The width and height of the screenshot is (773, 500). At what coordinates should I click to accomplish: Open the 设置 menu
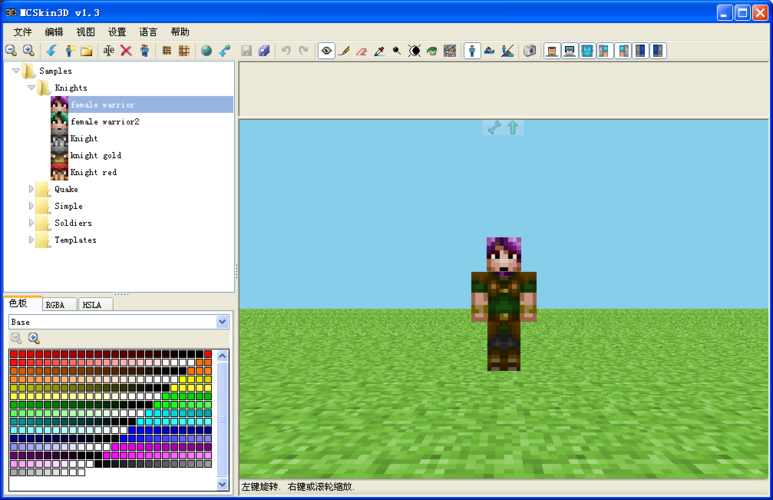coord(117,32)
